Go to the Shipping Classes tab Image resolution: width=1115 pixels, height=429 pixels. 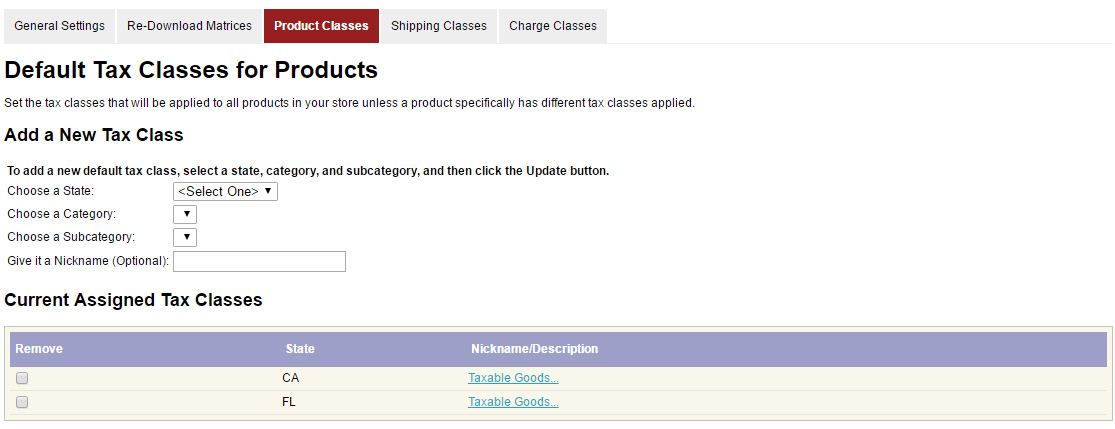pyautogui.click(x=439, y=26)
